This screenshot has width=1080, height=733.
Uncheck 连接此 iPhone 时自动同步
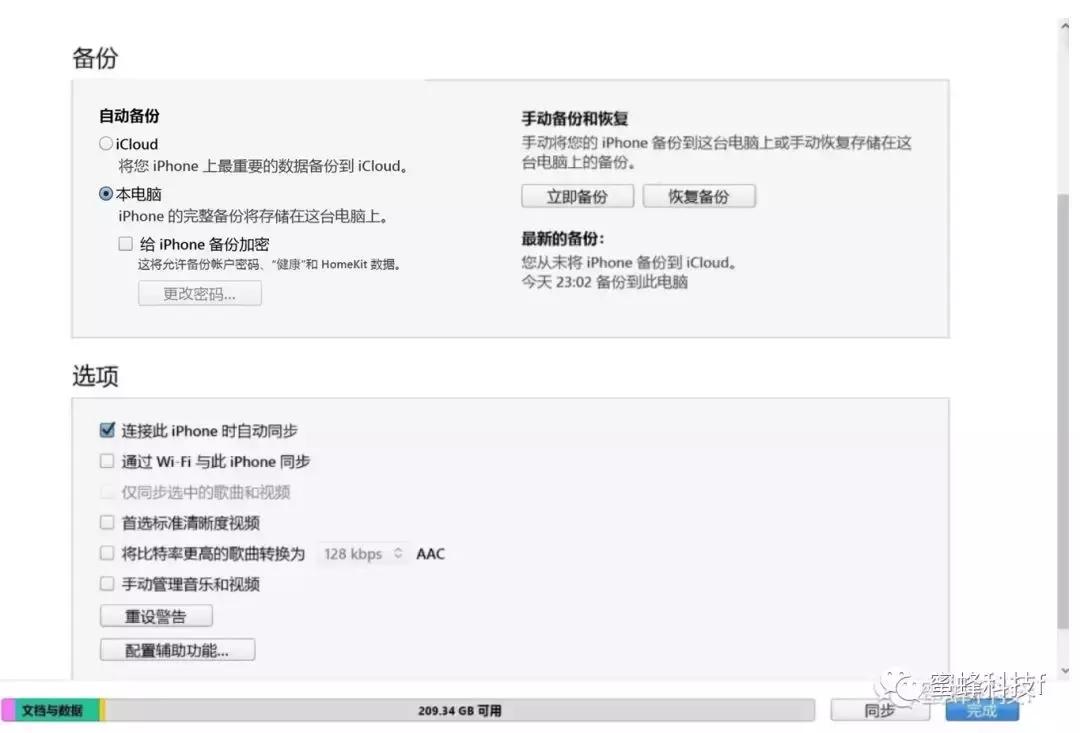click(x=107, y=431)
